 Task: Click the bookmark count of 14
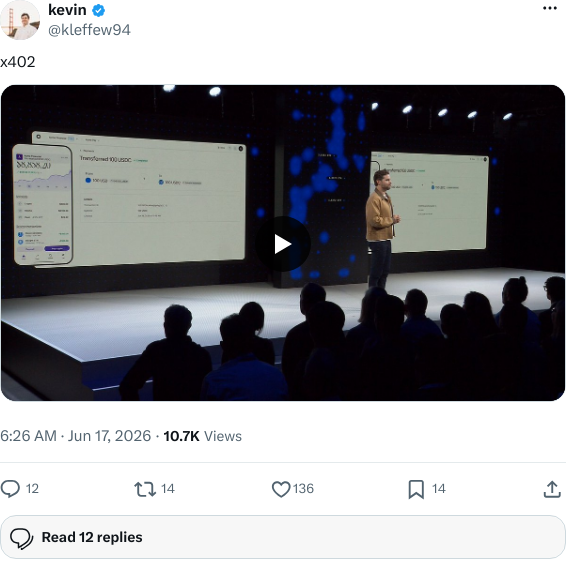(x=439, y=489)
